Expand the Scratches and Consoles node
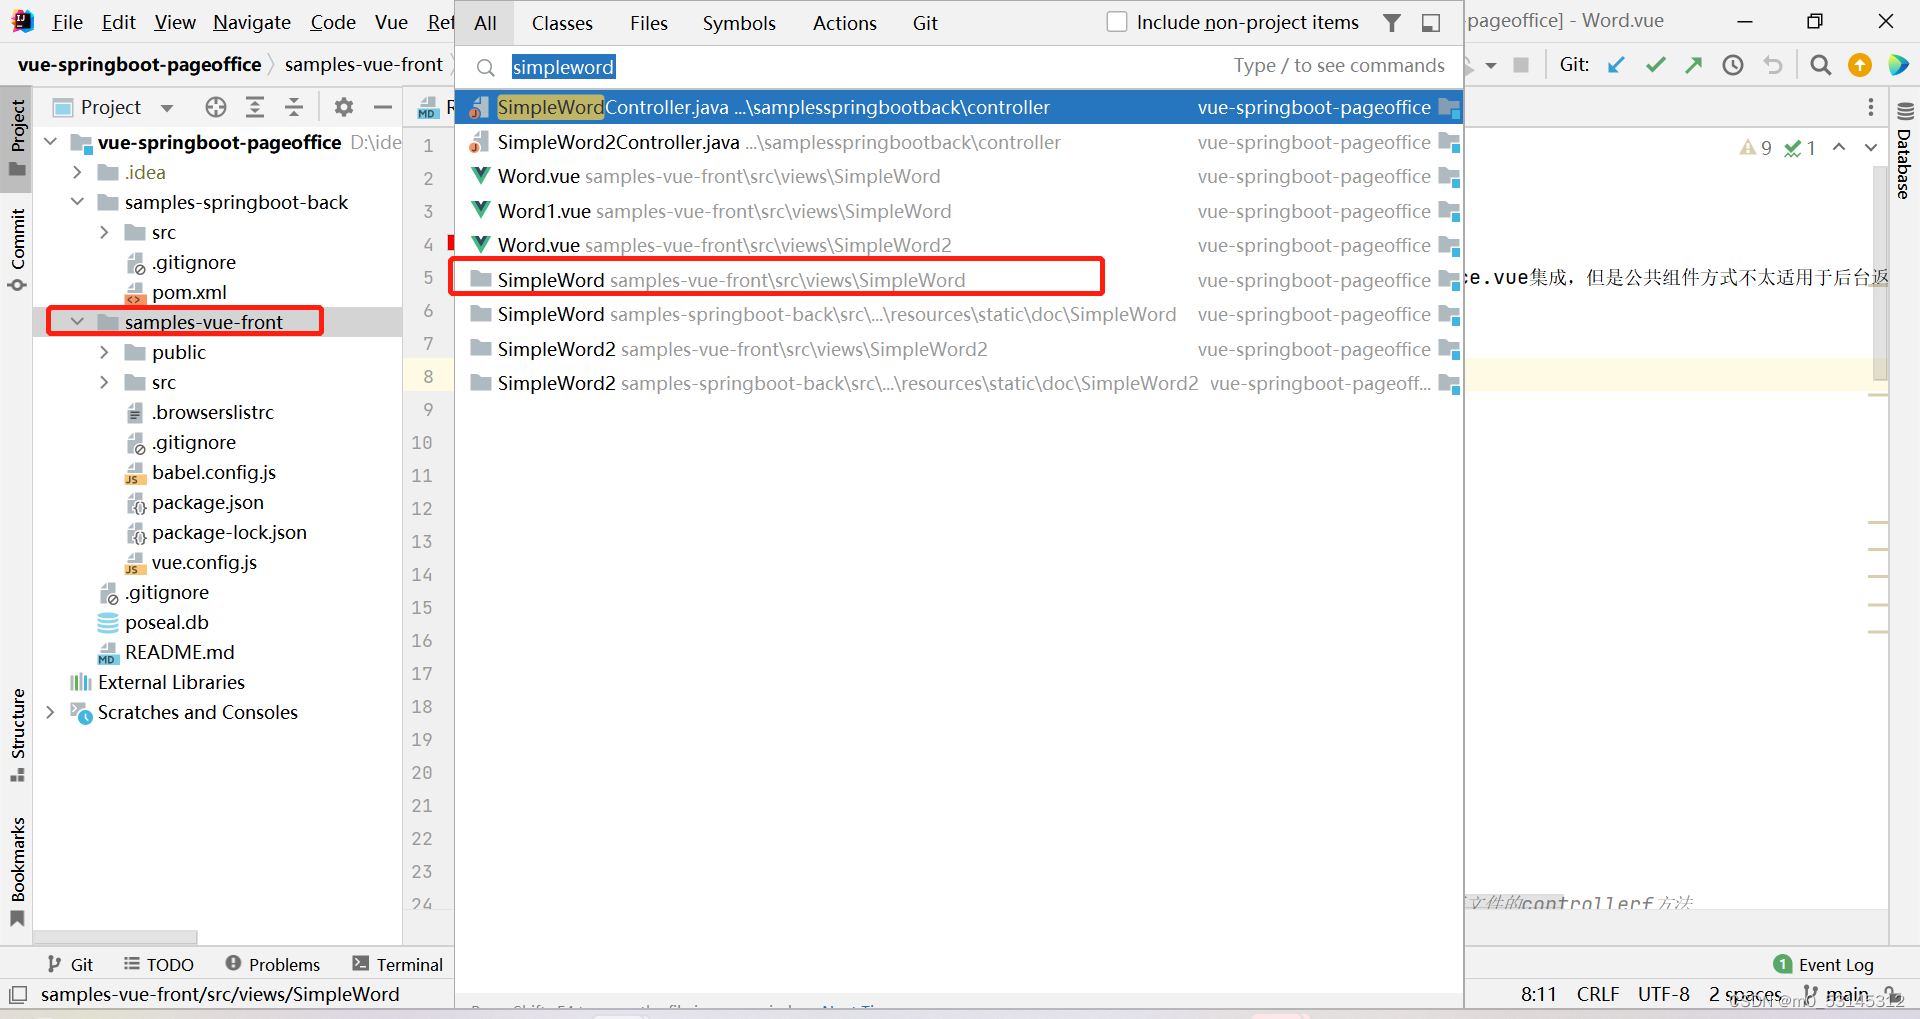1920x1019 pixels. 50,712
